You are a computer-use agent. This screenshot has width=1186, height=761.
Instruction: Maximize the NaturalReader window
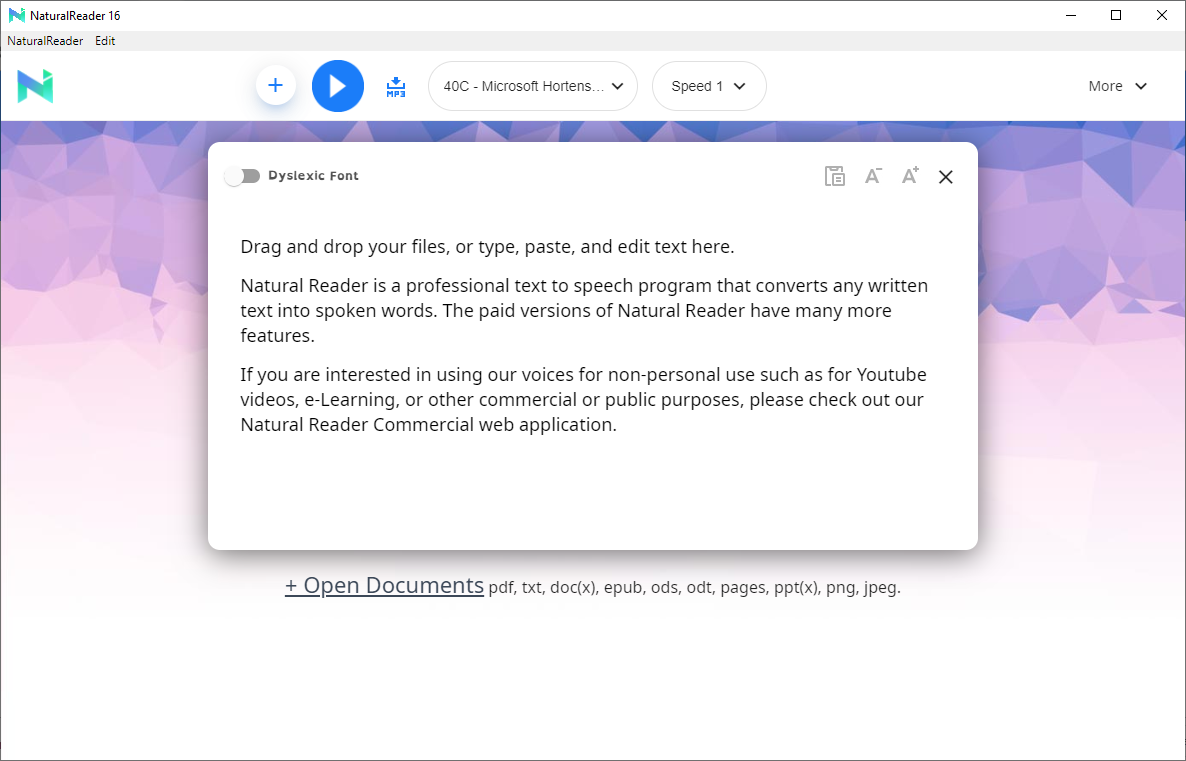[x=1116, y=15]
